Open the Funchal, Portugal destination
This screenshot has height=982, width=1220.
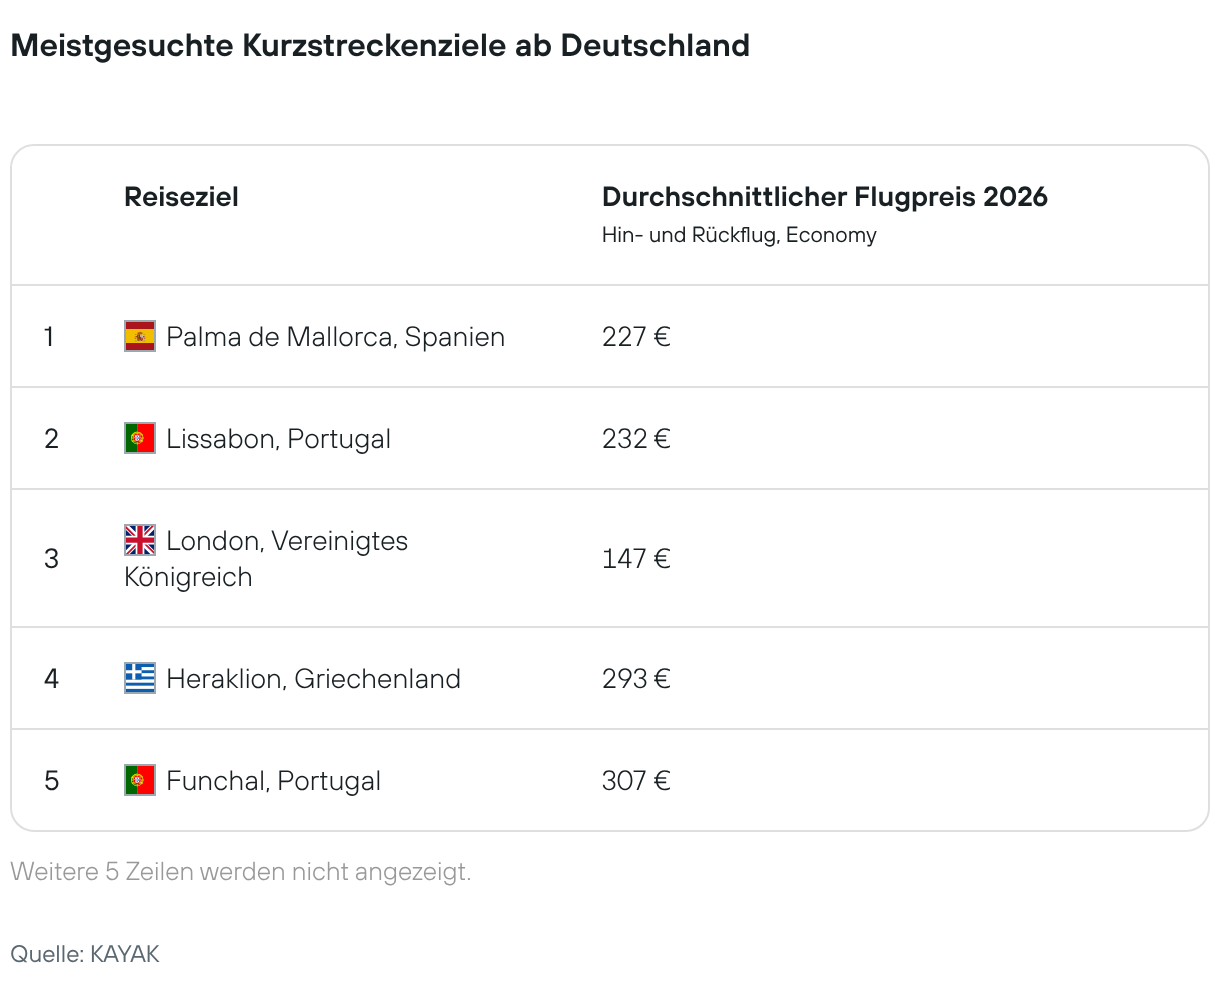(273, 781)
